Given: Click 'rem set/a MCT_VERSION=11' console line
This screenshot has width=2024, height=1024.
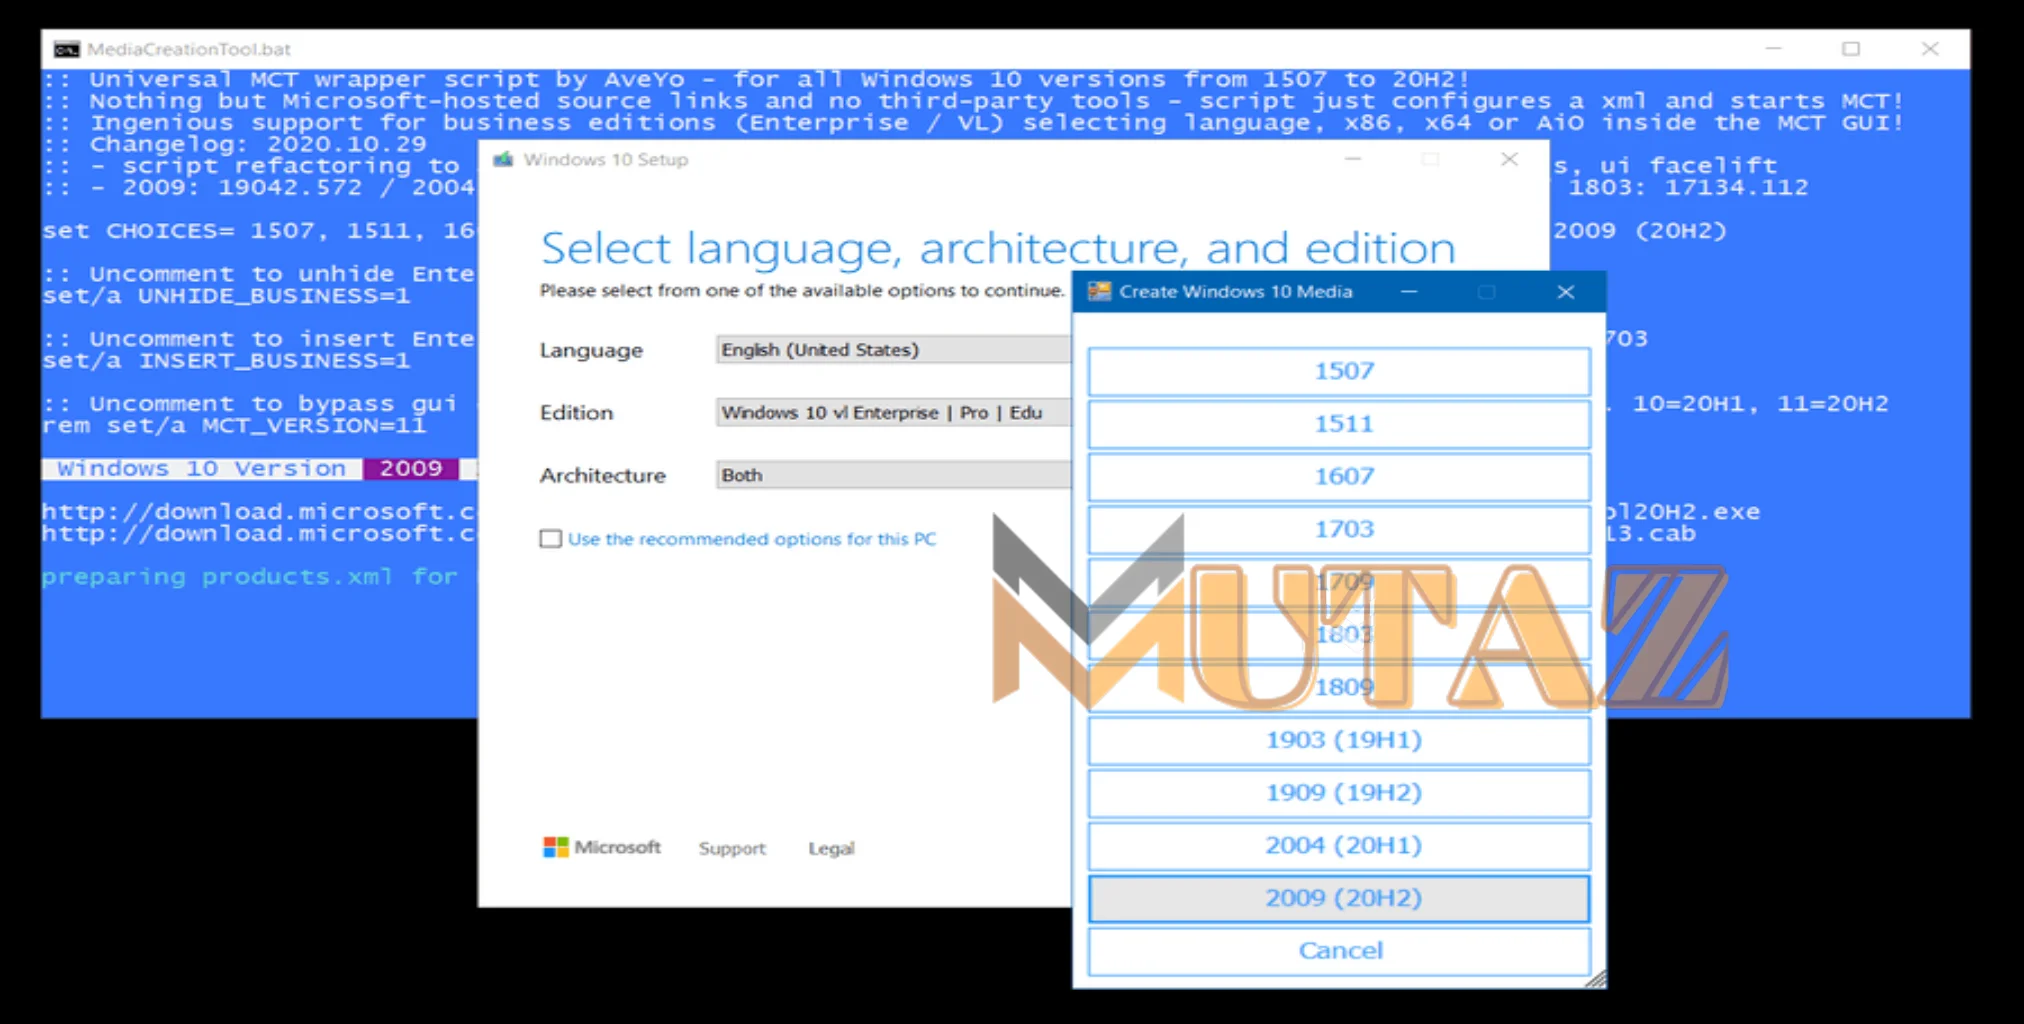Looking at the screenshot, I should coord(234,426).
